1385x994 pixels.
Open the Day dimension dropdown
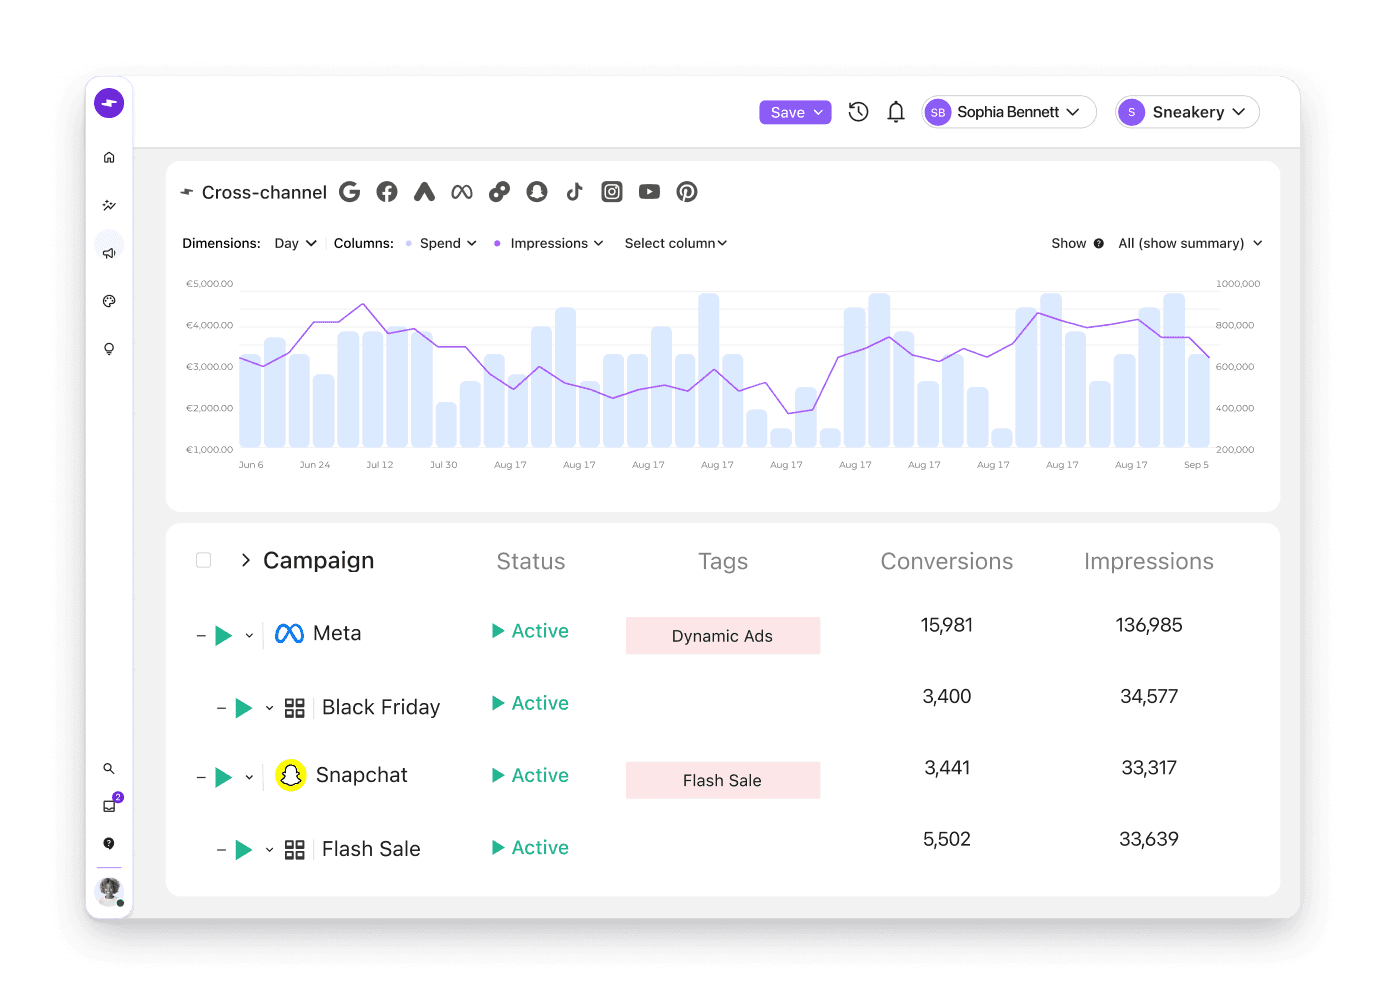click(295, 243)
